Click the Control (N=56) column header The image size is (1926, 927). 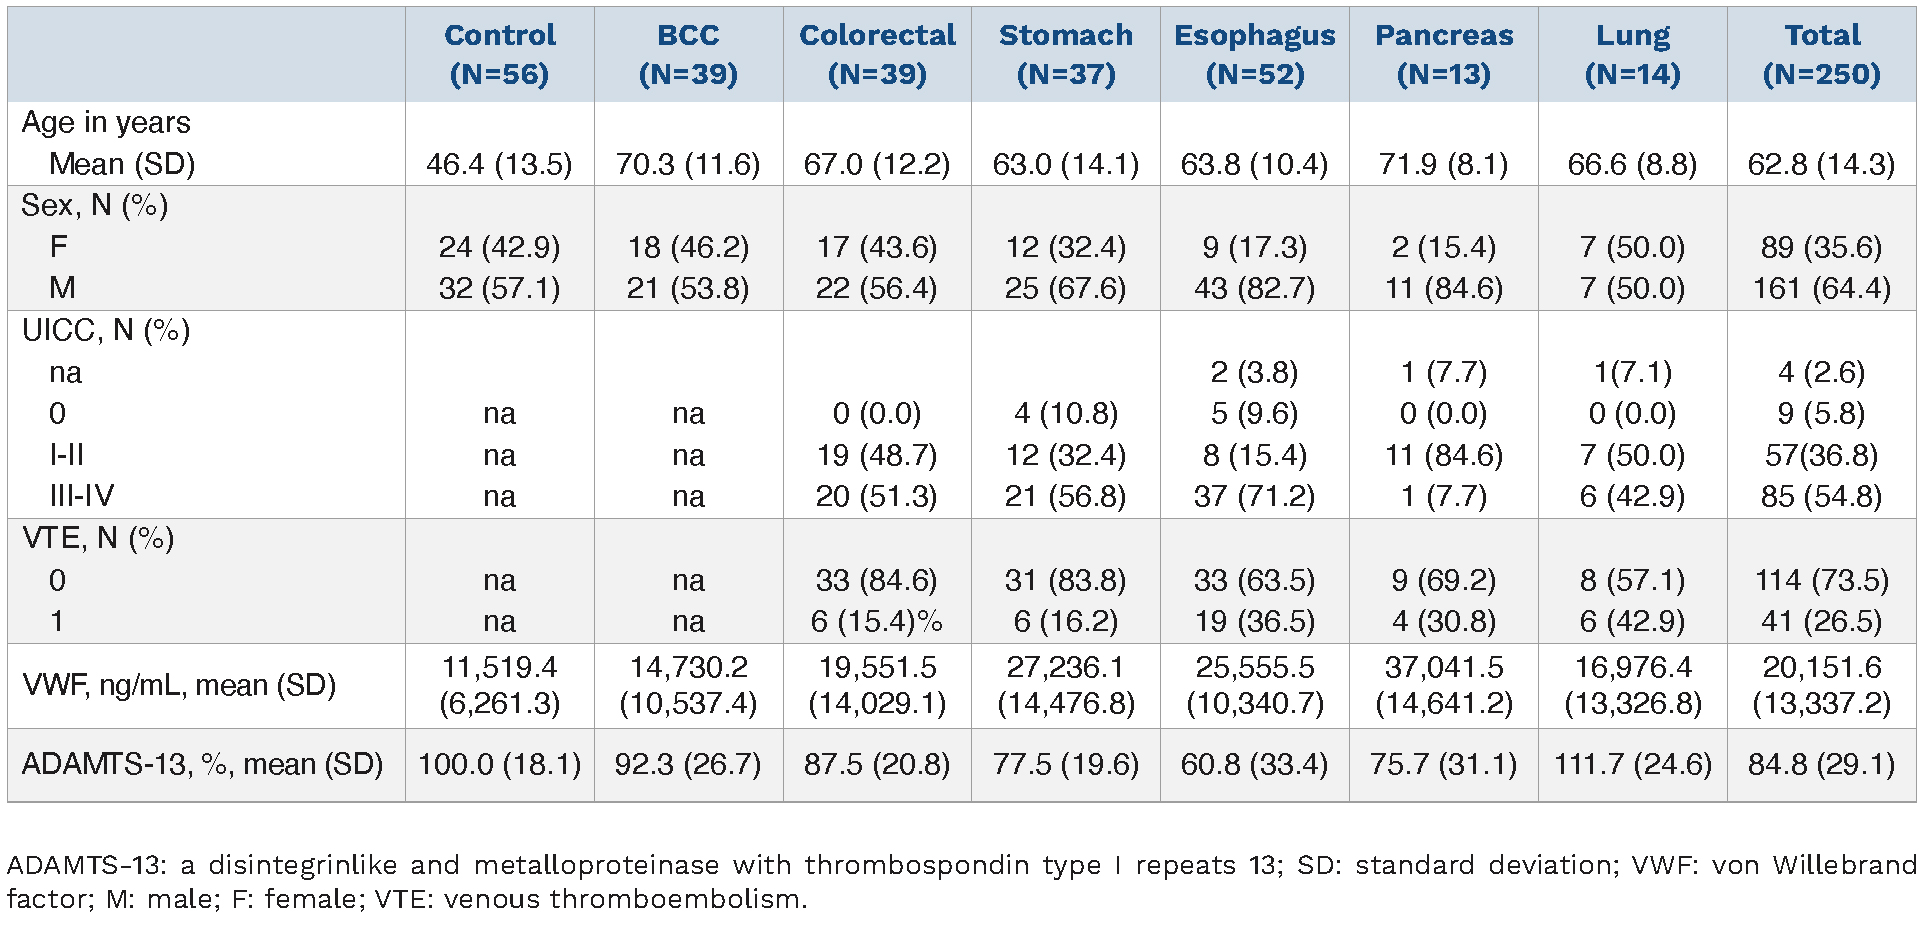(499, 54)
